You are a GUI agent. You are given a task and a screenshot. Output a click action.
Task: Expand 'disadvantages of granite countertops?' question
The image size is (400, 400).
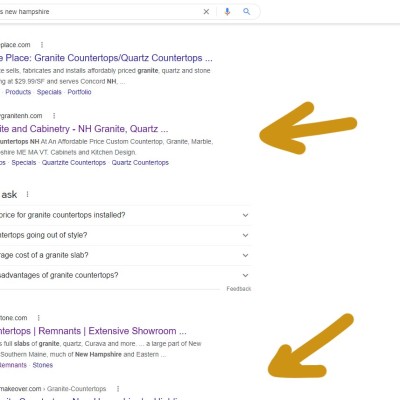click(x=125, y=275)
